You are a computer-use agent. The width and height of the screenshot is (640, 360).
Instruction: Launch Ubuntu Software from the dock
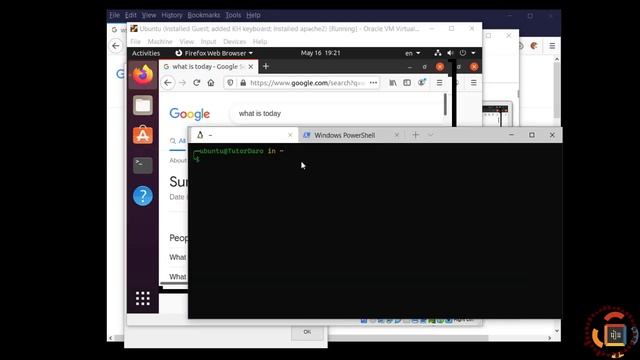pos(142,135)
